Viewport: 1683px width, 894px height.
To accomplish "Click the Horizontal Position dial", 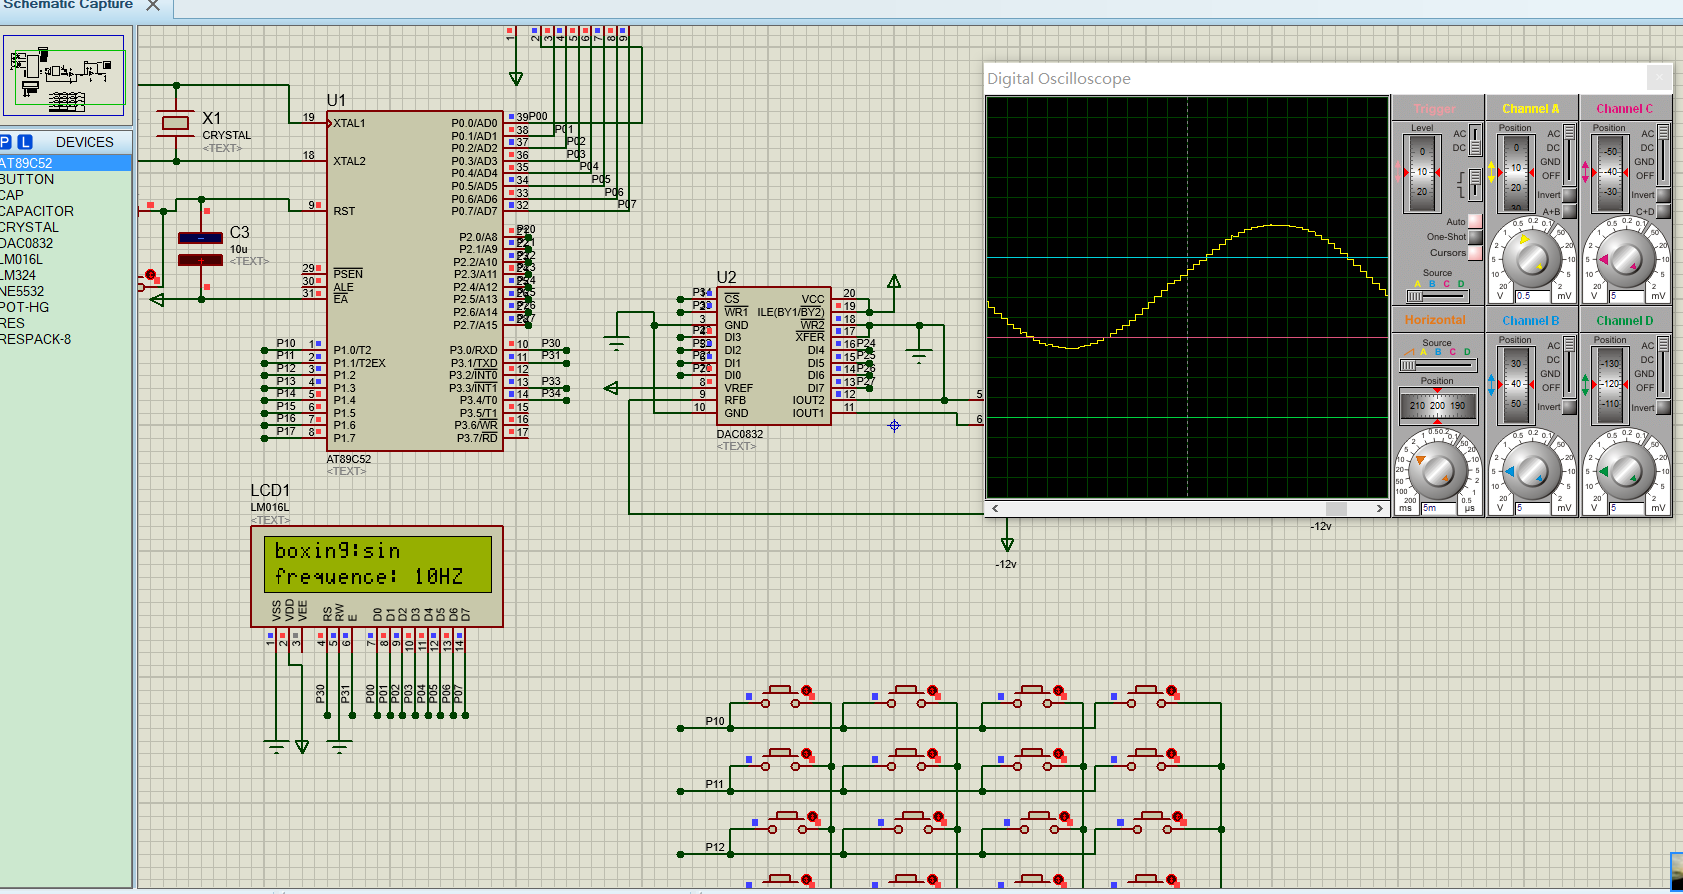I will point(1437,406).
